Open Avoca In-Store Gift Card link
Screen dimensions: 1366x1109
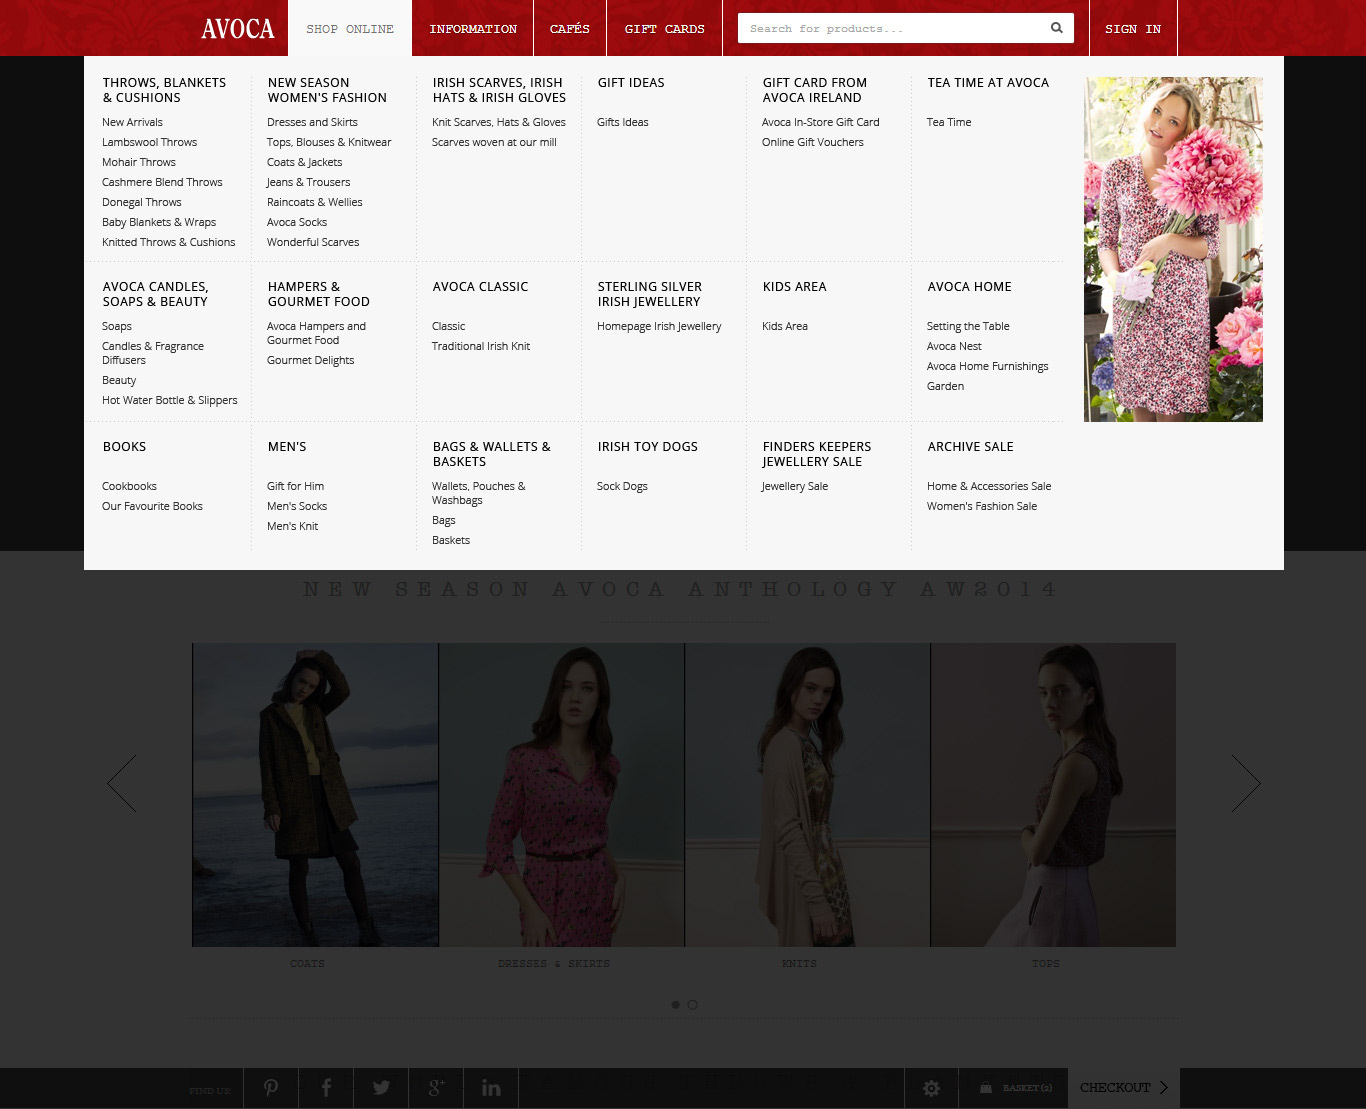pos(821,122)
